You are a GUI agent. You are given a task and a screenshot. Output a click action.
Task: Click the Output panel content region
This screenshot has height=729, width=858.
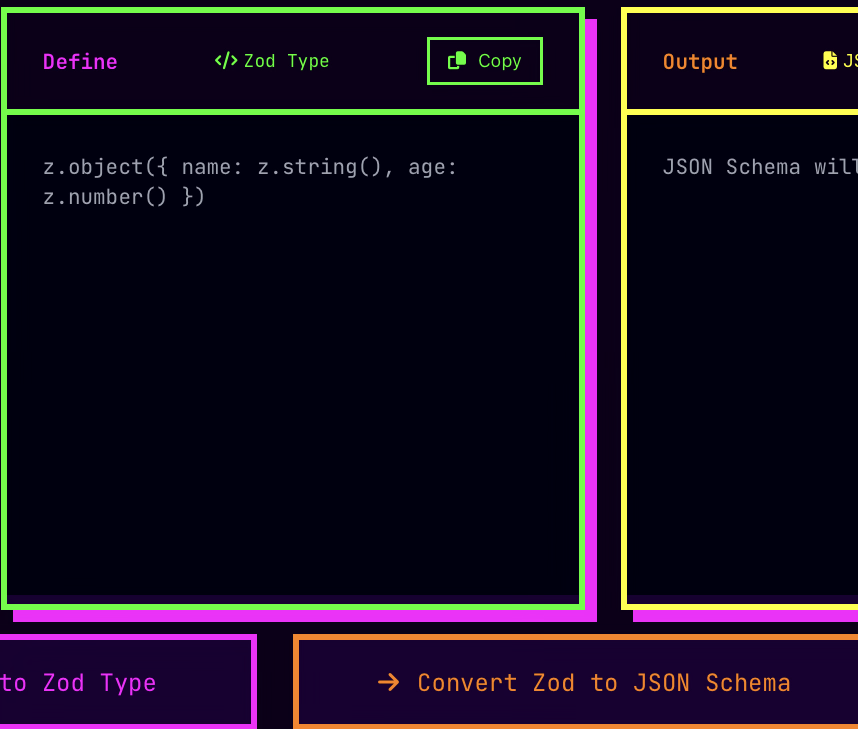pyautogui.click(x=758, y=350)
